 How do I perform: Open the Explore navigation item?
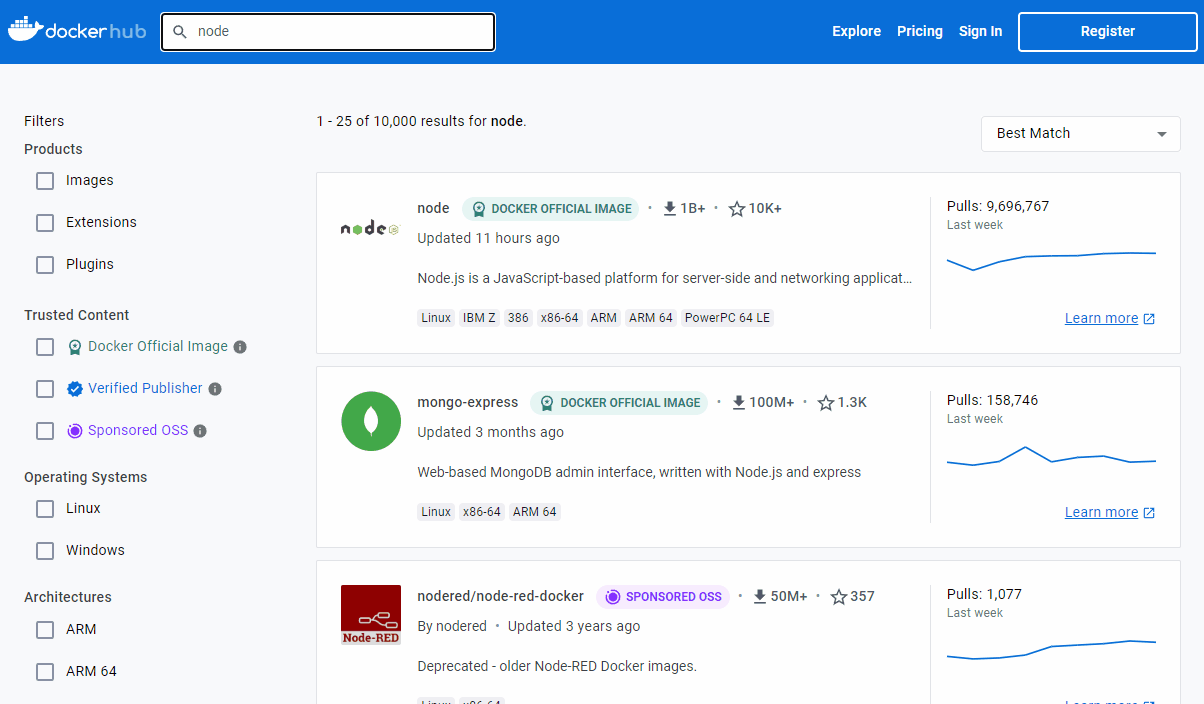click(x=856, y=31)
